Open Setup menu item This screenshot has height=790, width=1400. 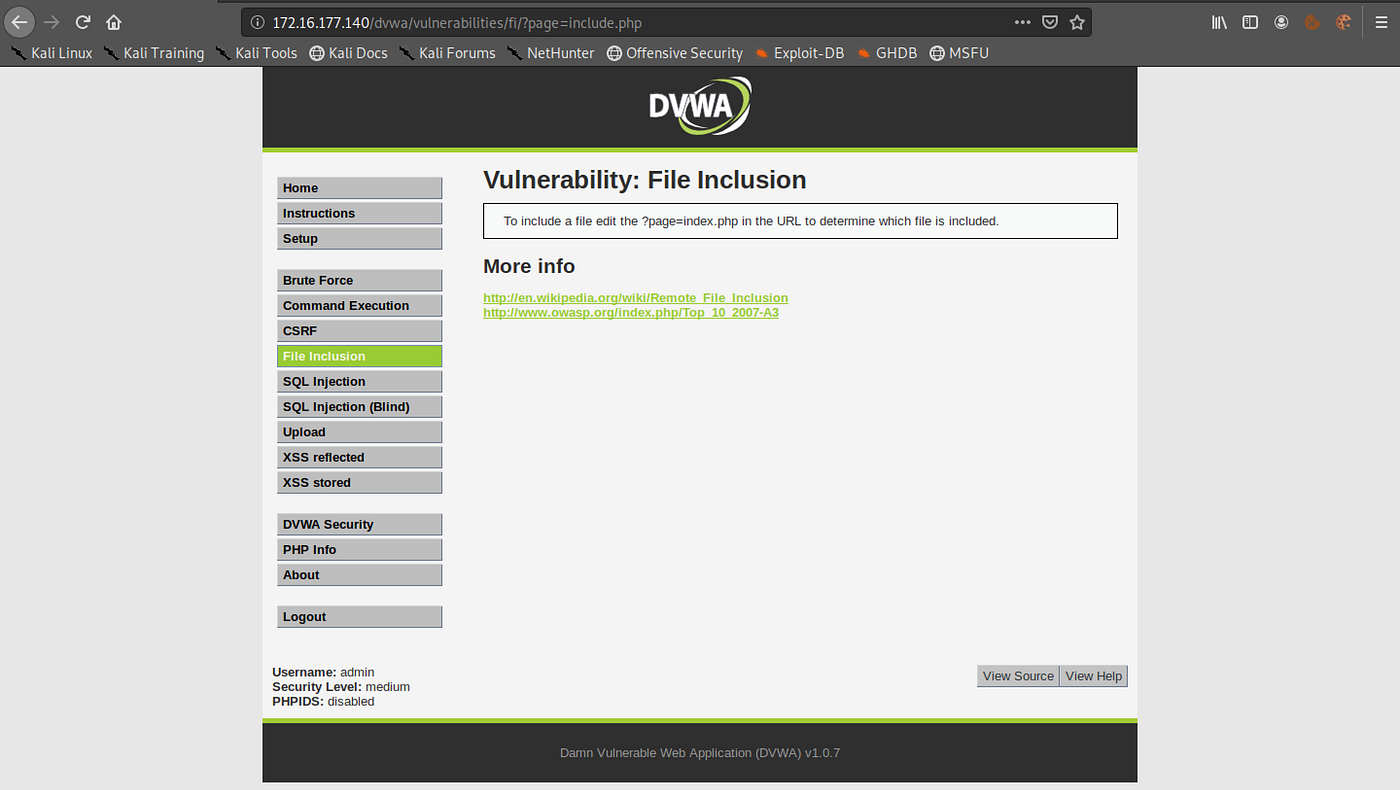point(359,238)
